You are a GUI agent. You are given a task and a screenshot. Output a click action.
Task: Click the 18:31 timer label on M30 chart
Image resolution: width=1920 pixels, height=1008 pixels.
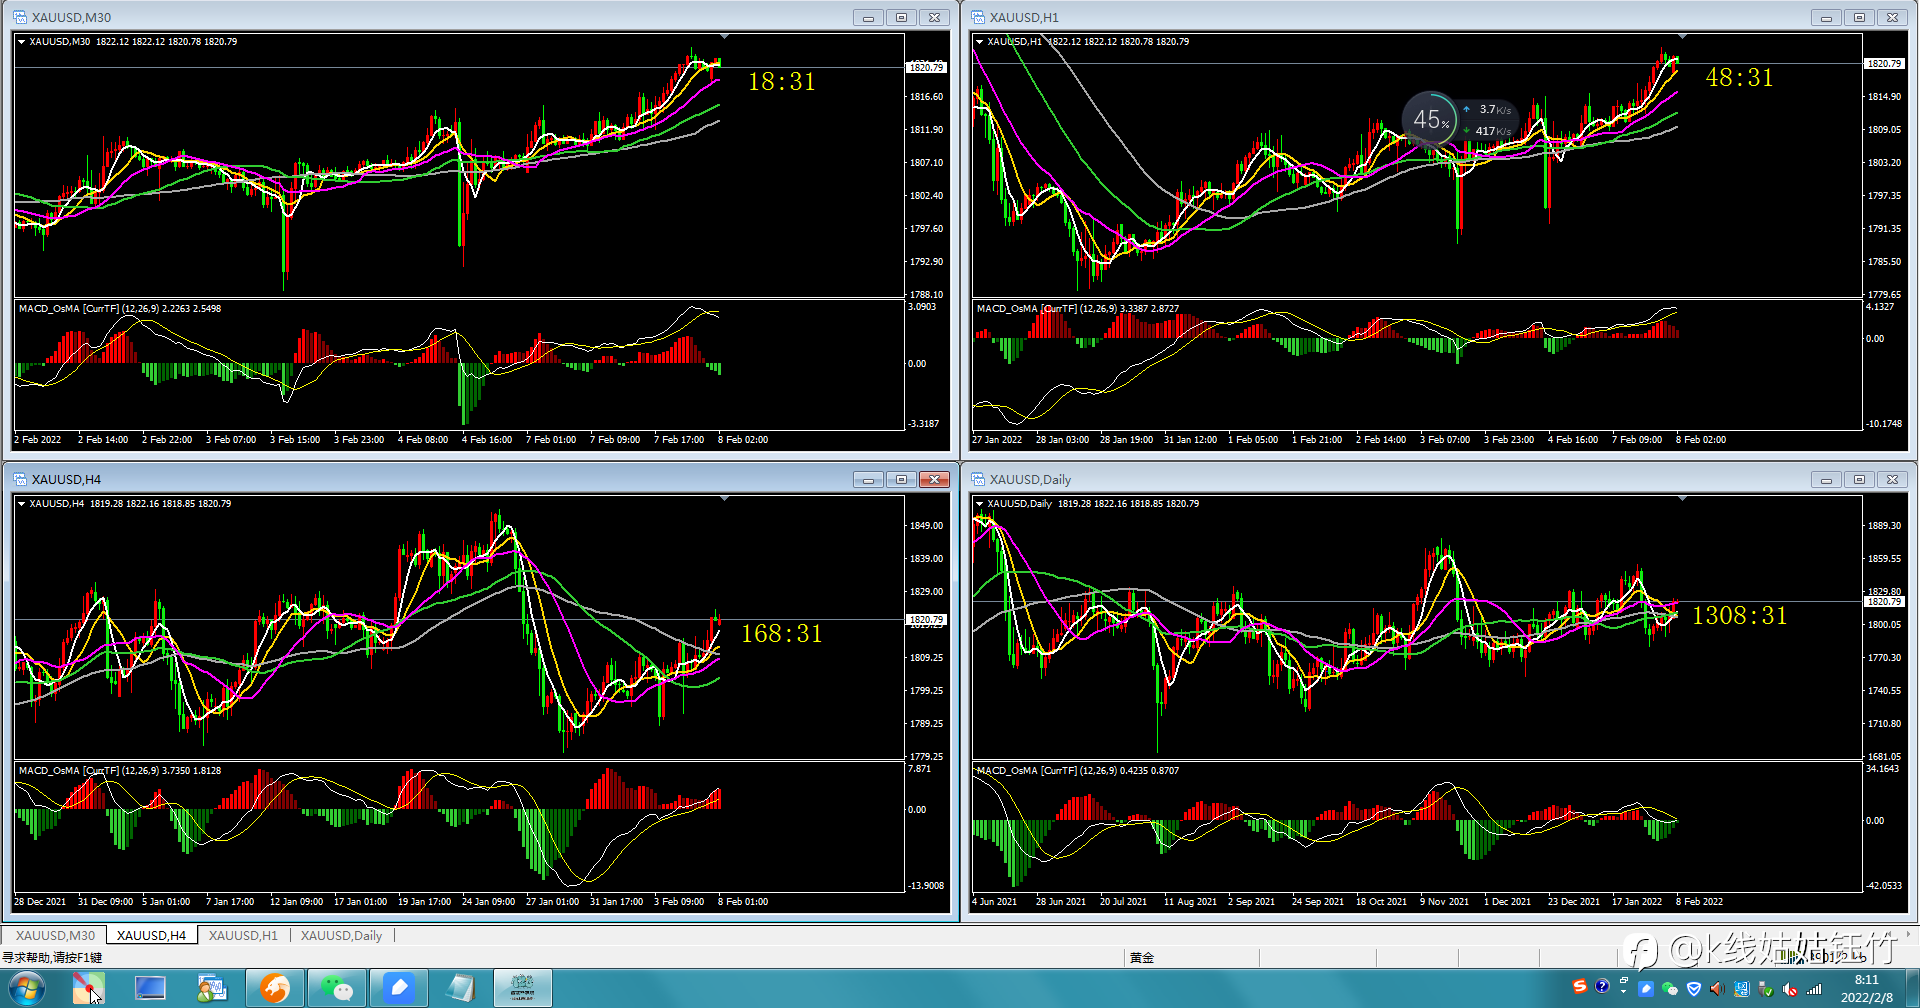pos(782,81)
